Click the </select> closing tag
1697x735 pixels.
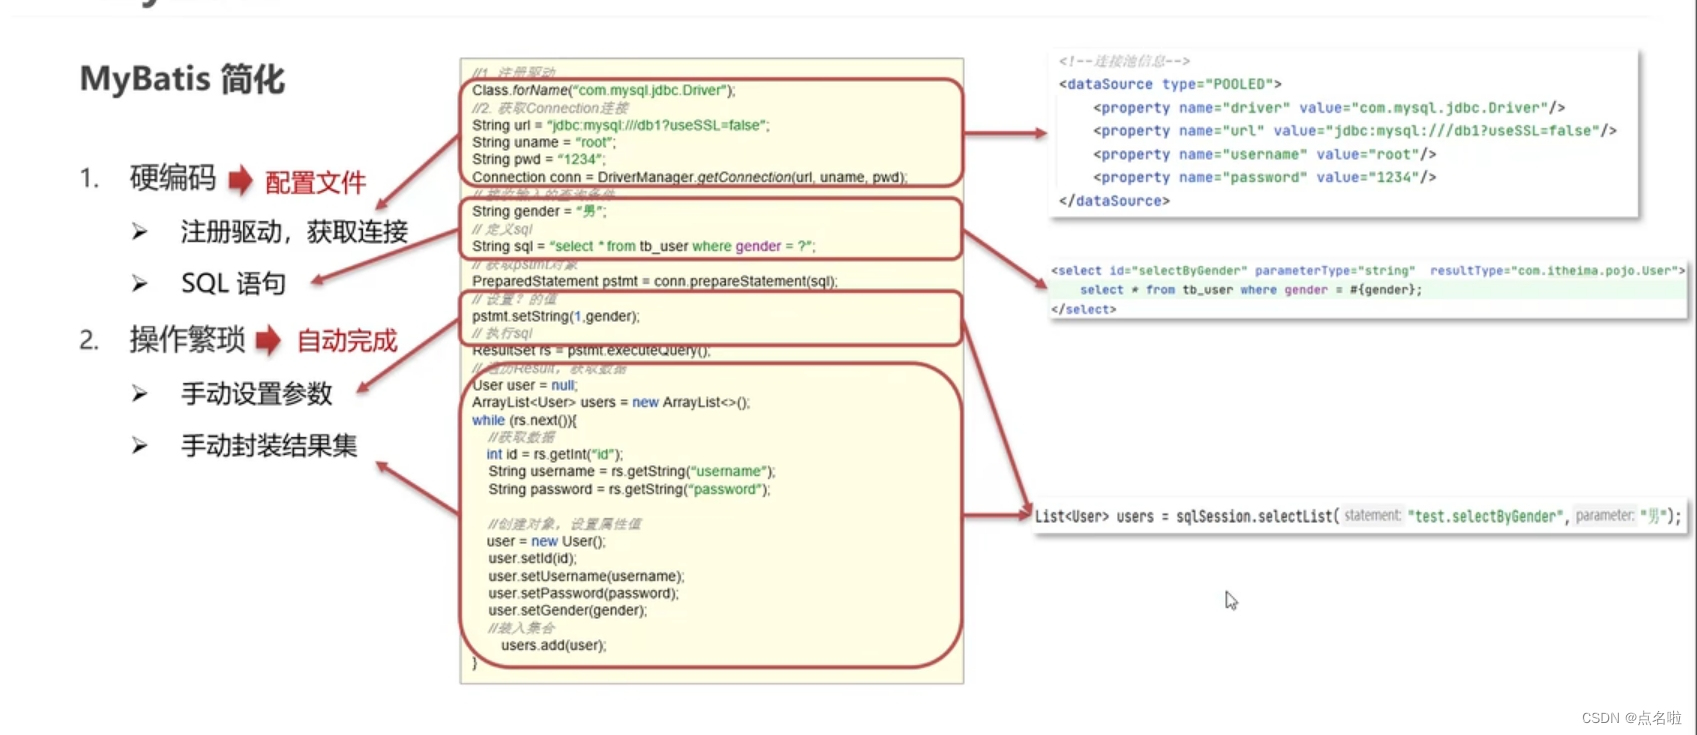(1083, 310)
